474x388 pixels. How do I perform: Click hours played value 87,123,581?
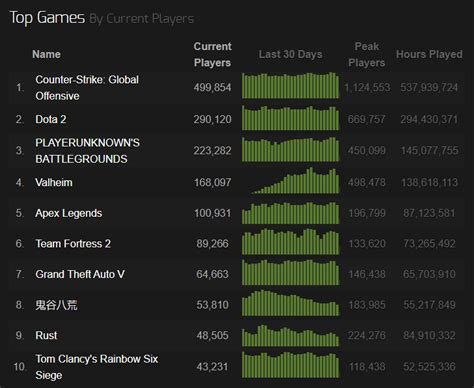tap(429, 213)
